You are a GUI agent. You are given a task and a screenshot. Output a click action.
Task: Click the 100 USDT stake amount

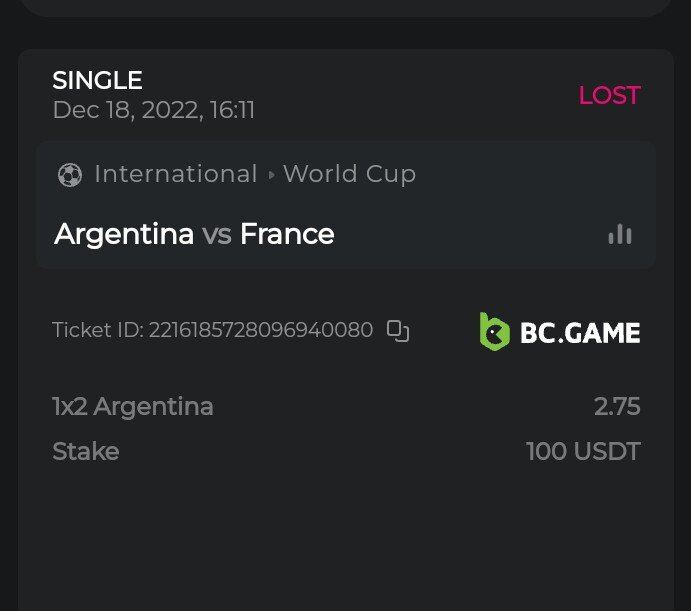583,452
